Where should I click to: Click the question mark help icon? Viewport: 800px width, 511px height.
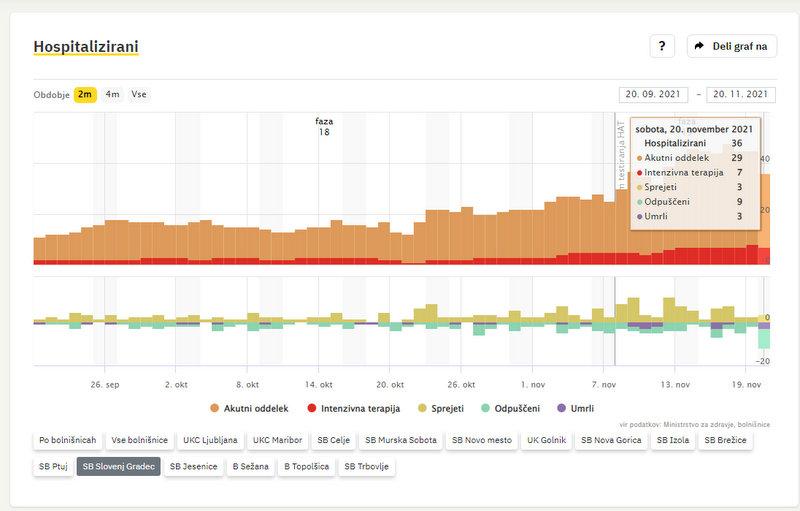point(662,46)
